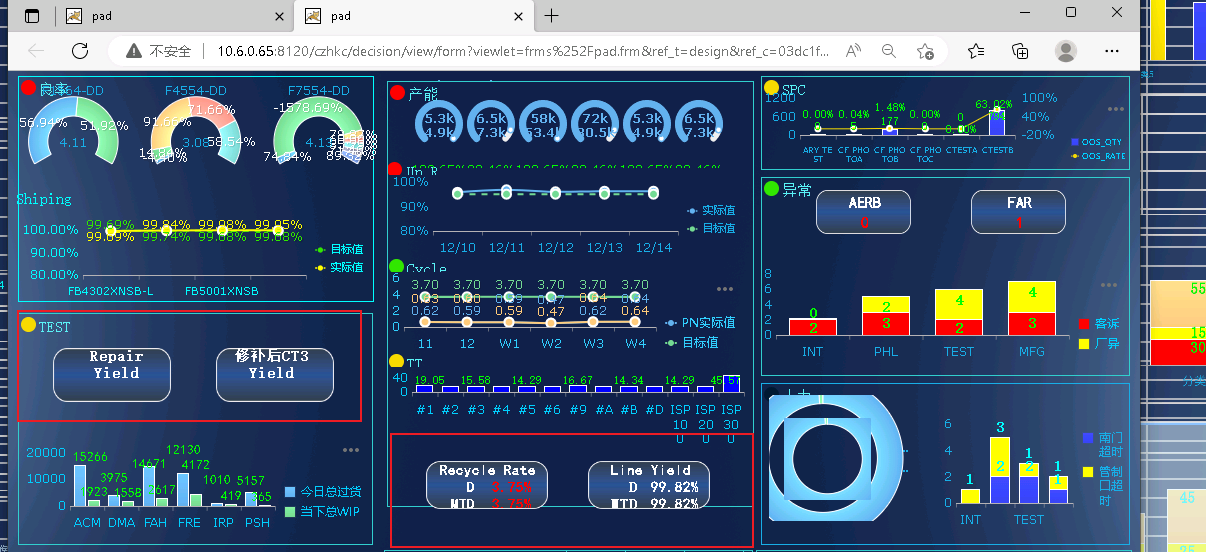The width and height of the screenshot is (1206, 552).
Task: Open the tab actions menu icon
Action: point(32,15)
